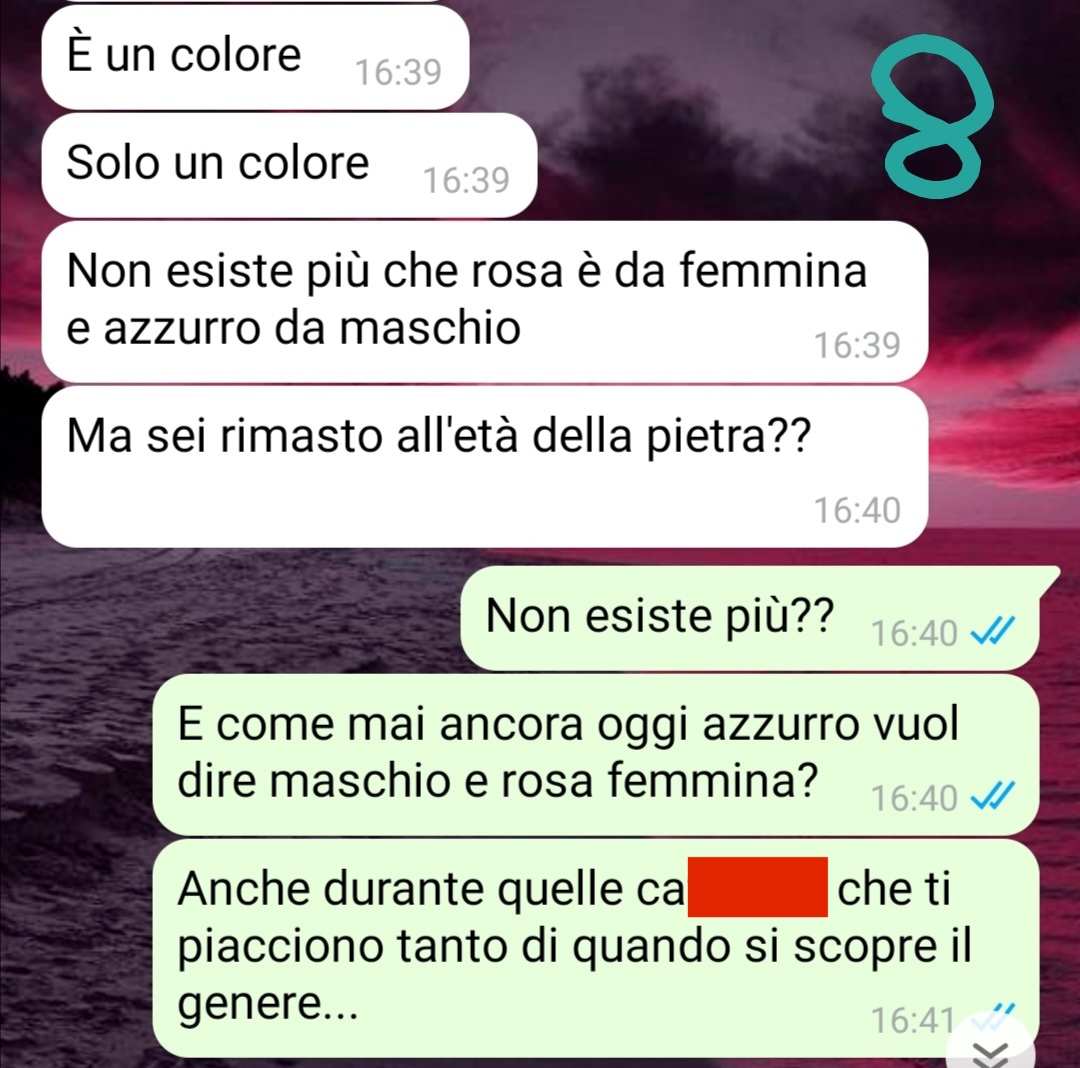Select the "È un colore" message bubble
This screenshot has height=1068, width=1080.
coord(255,57)
